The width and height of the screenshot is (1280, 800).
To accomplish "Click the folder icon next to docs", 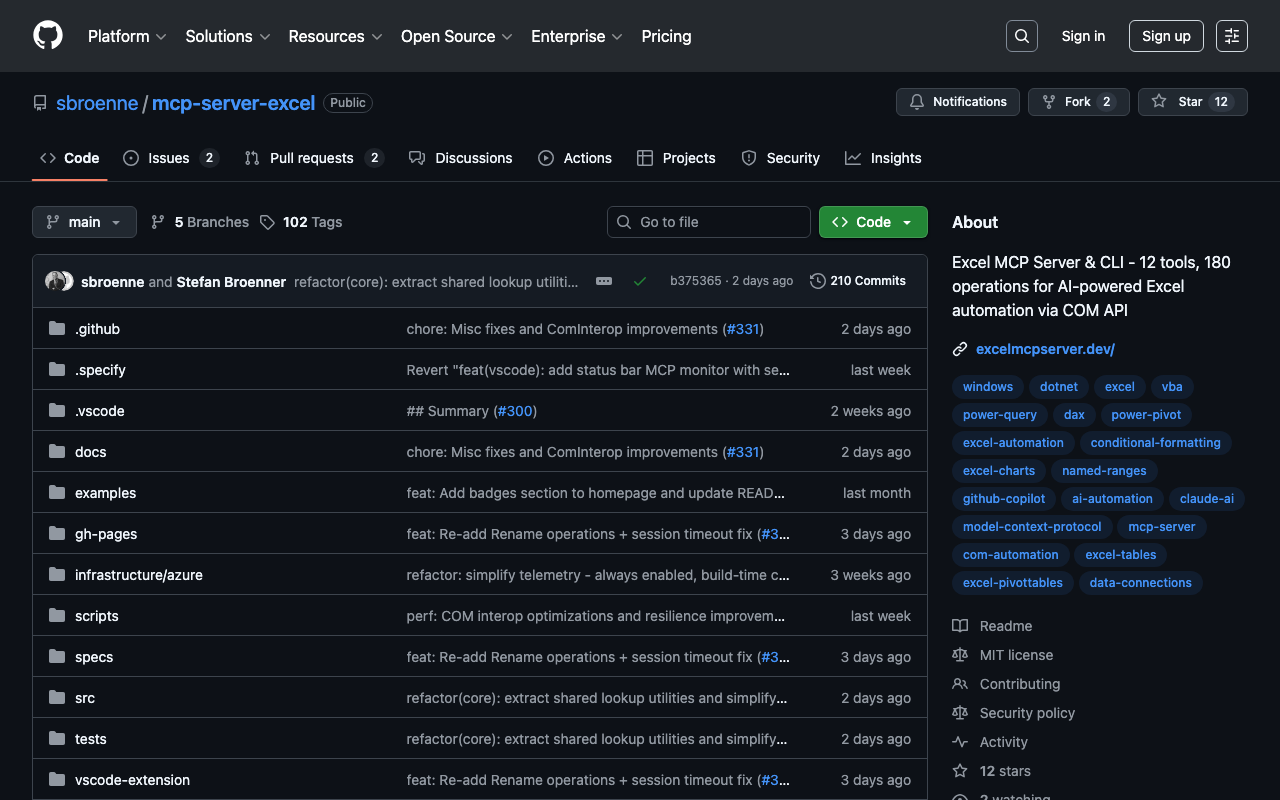I will (x=57, y=452).
